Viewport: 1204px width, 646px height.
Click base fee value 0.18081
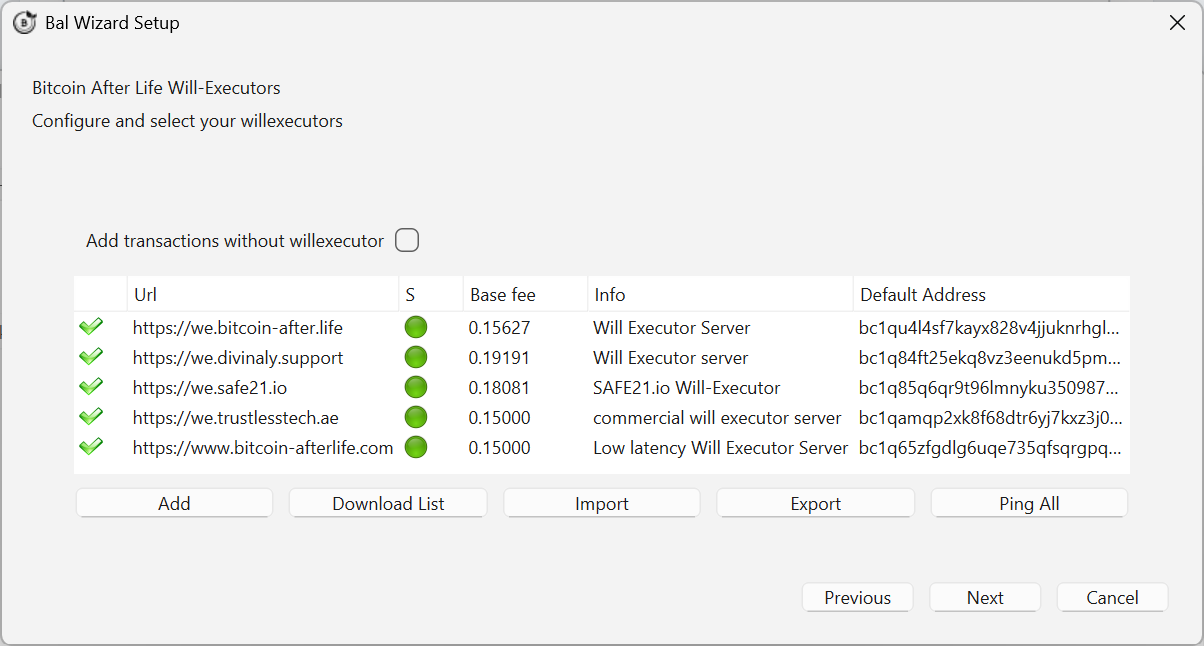click(x=500, y=387)
